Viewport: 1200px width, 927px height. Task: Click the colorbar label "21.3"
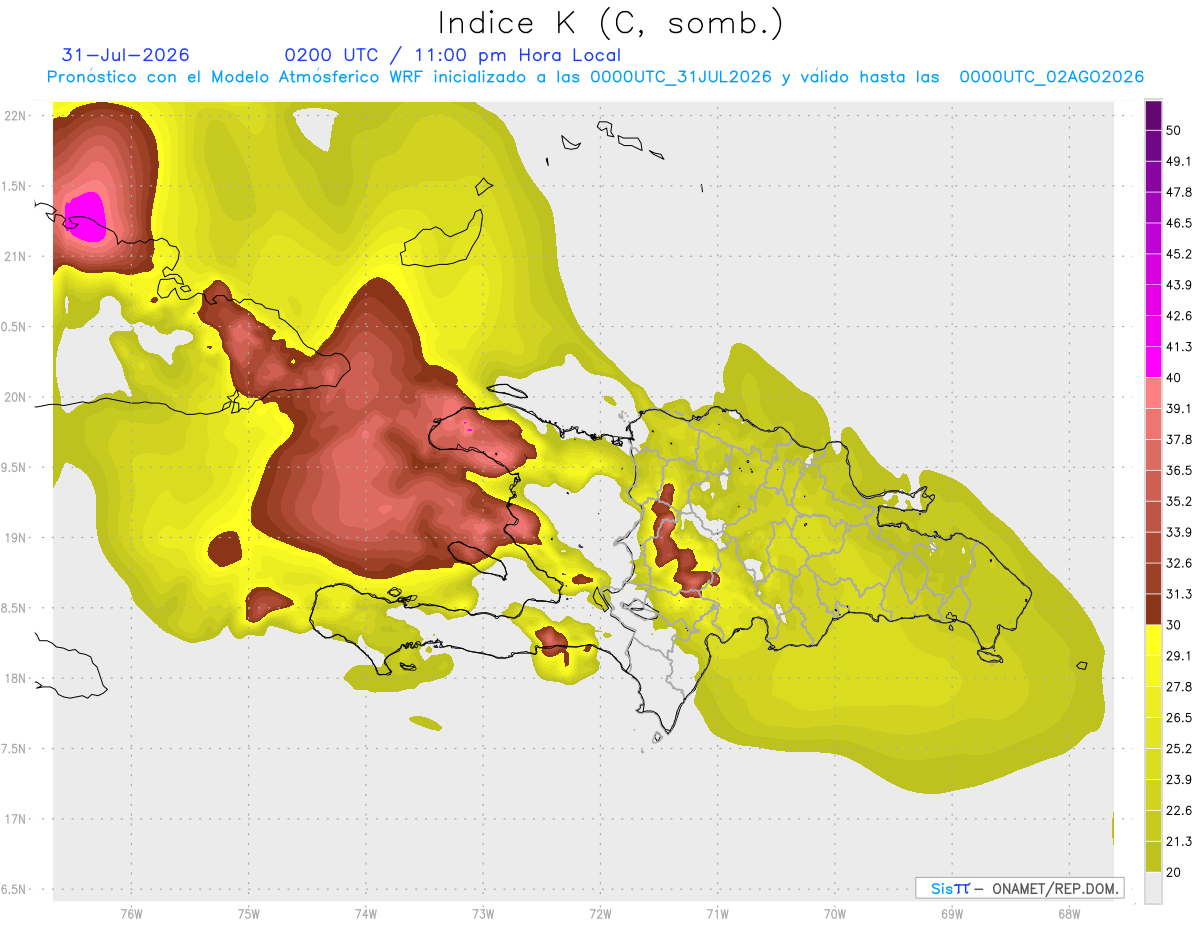pyautogui.click(x=1179, y=842)
